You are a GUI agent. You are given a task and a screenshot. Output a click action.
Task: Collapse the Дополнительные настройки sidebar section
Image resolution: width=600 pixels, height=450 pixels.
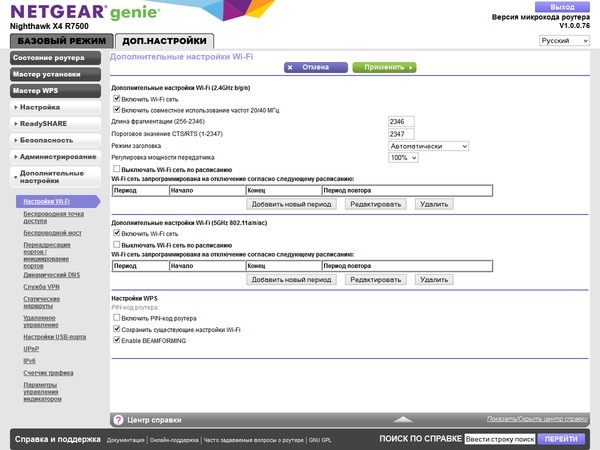click(55, 177)
